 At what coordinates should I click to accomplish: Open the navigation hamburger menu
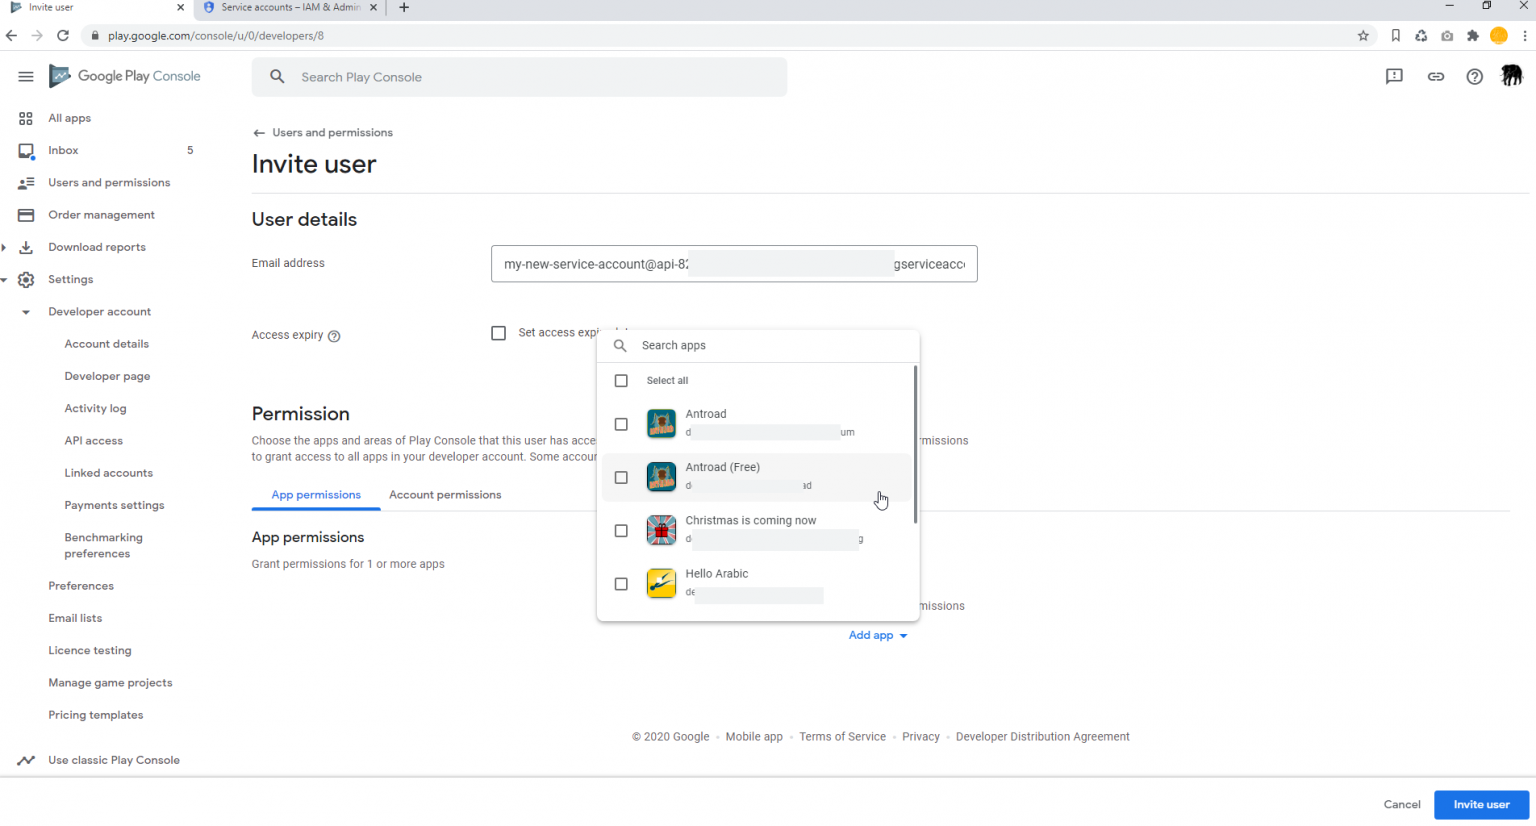26,76
